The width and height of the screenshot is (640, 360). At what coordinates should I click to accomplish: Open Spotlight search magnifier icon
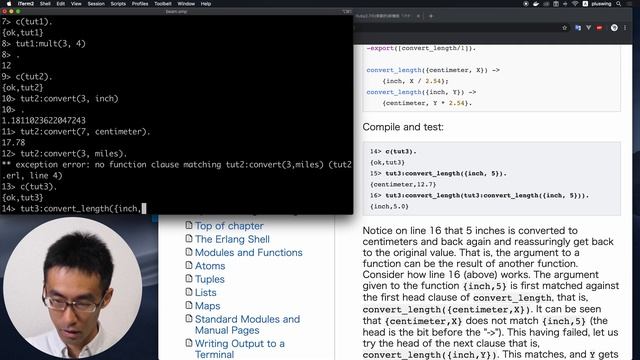coord(619,4)
